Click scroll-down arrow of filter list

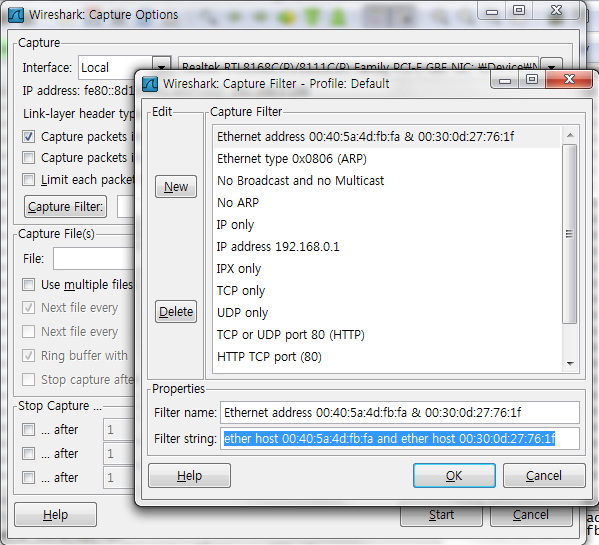[x=570, y=364]
